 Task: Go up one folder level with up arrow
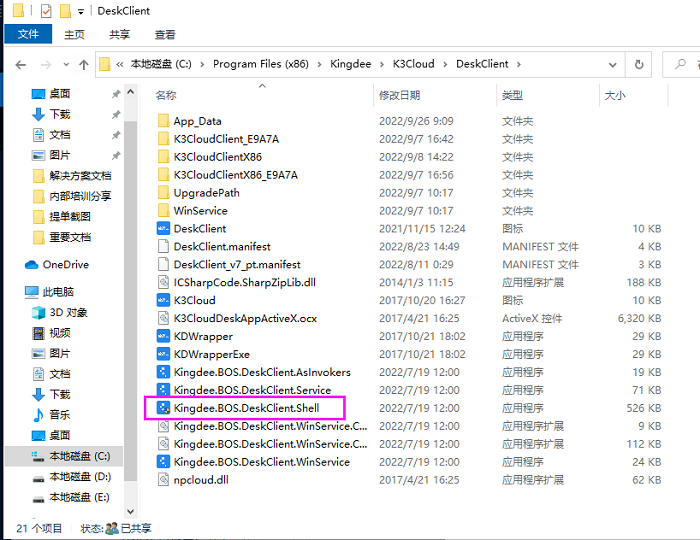78,65
